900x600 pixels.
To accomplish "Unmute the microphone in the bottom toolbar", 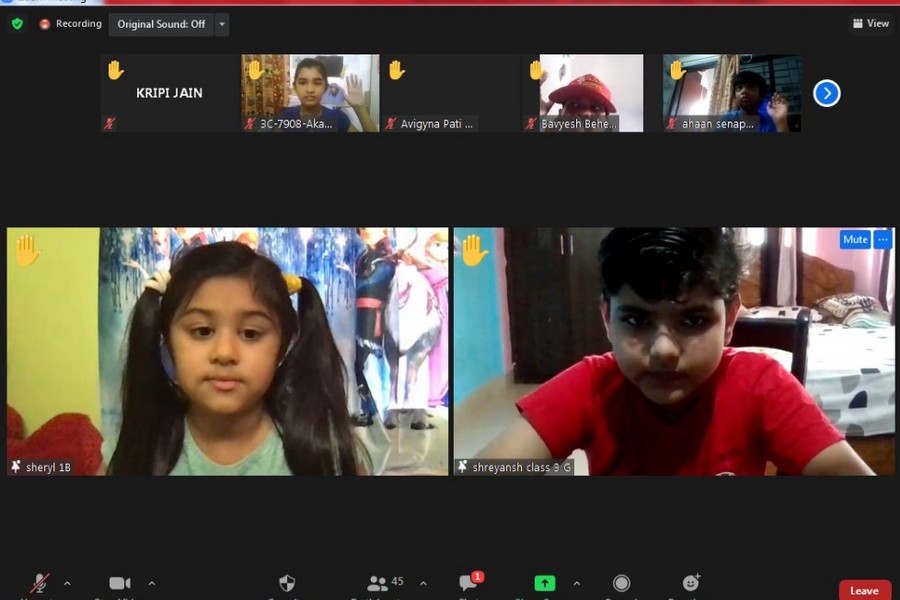I will 40,583.
